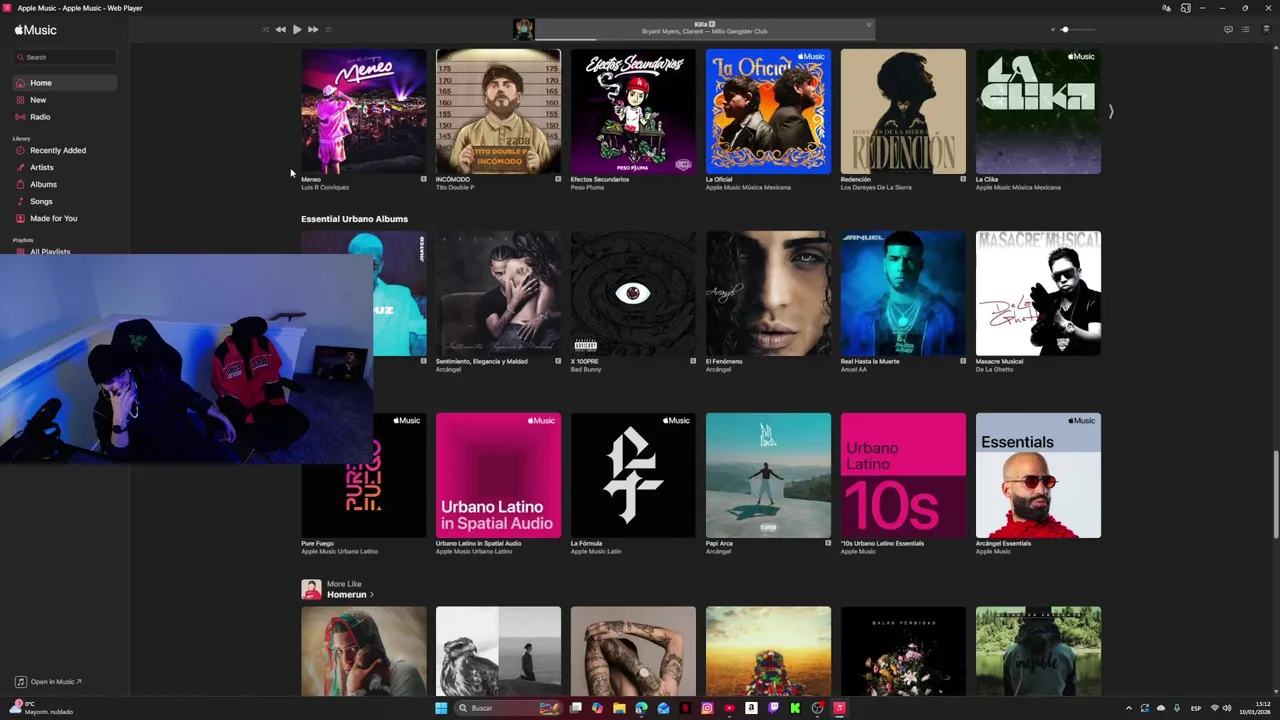Open the Meneo album cover
Viewport: 1280px width, 720px height.
click(363, 111)
